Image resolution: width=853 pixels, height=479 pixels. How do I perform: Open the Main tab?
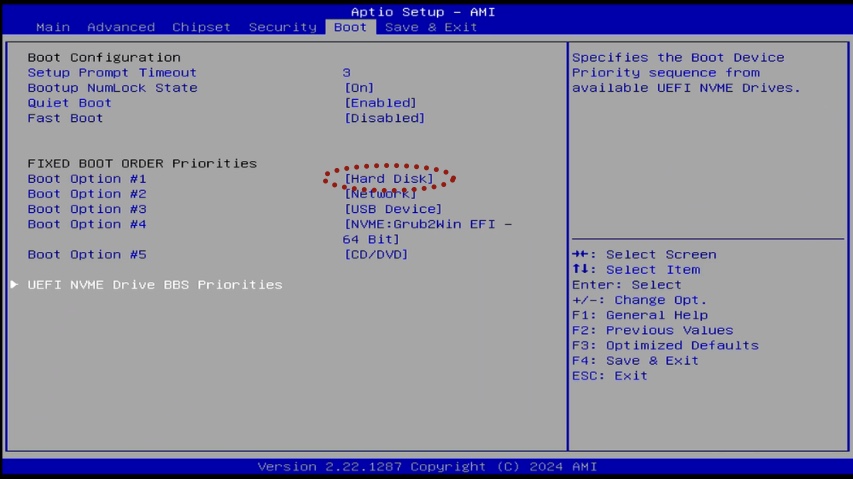tap(53, 27)
